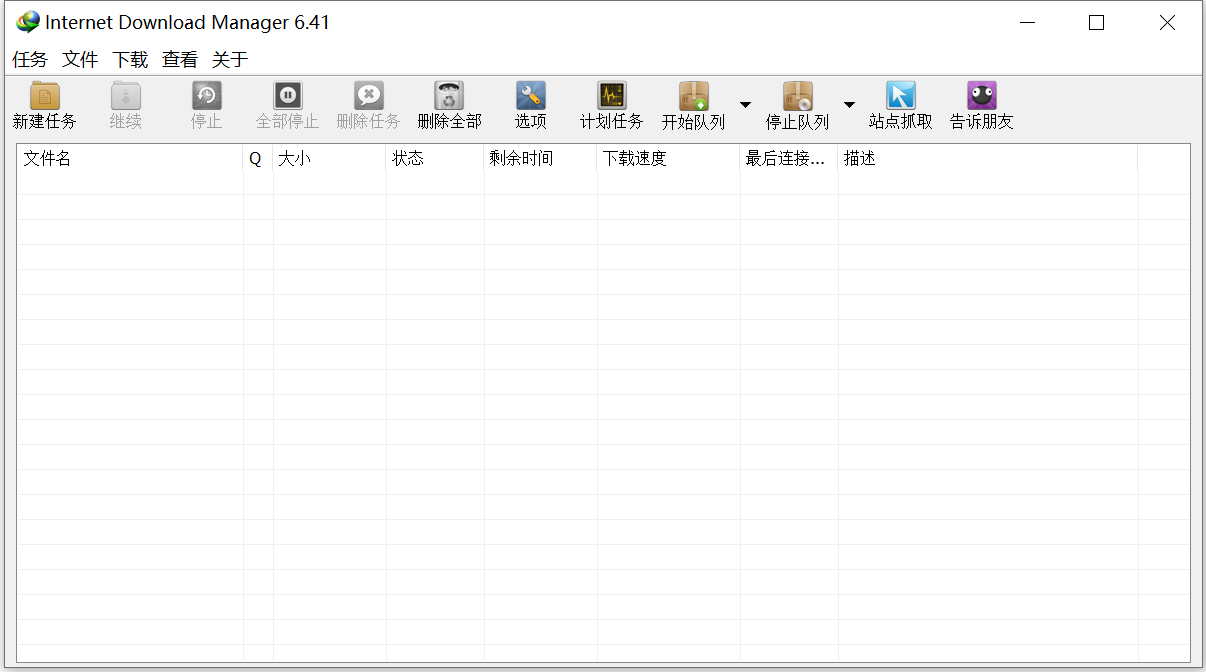Image resolution: width=1206 pixels, height=672 pixels.
Task: Sort by the 文件名 column header
Action: pyautogui.click(x=130, y=158)
